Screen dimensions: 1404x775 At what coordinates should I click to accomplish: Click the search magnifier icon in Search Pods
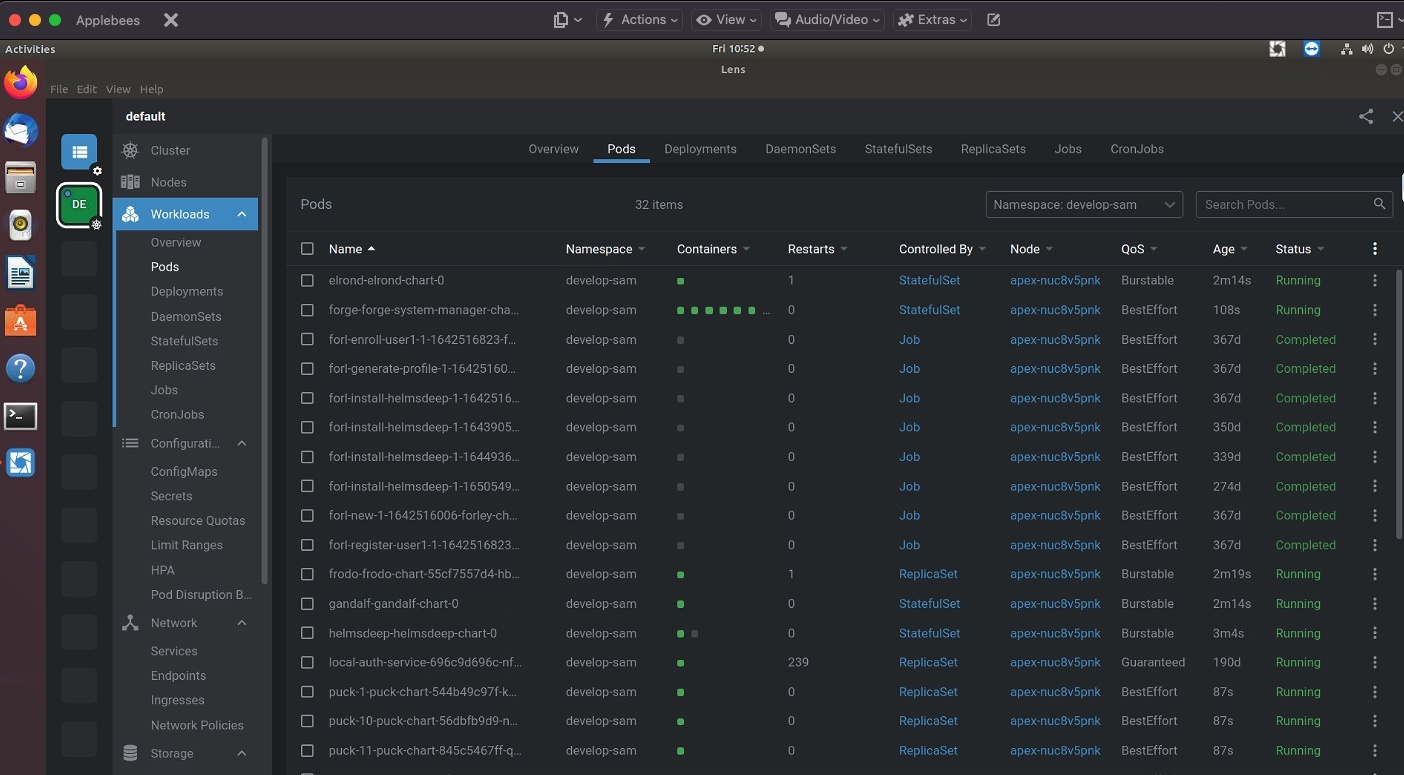(1379, 204)
